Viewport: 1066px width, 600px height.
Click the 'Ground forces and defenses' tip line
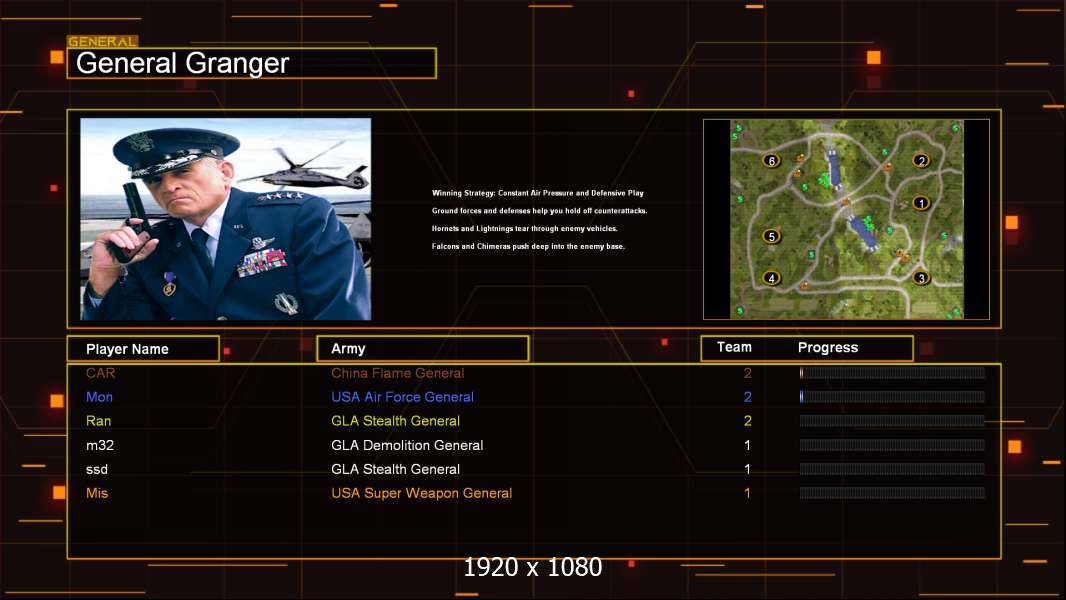coord(539,211)
